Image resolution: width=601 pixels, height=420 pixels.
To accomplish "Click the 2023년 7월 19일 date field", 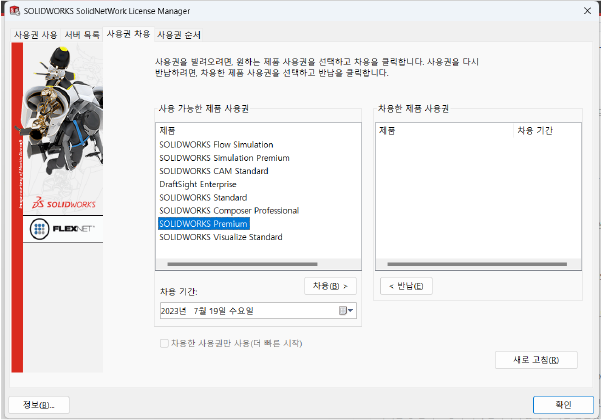I will [x=258, y=311].
